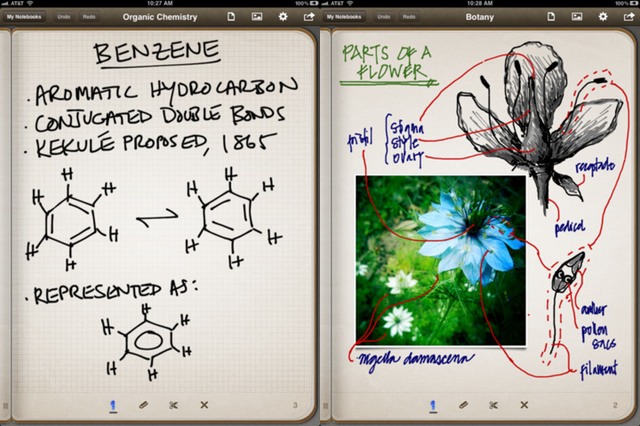Screen dimensions: 640x426
Task: Select the pen tool in Botany notebook
Action: [433, 405]
